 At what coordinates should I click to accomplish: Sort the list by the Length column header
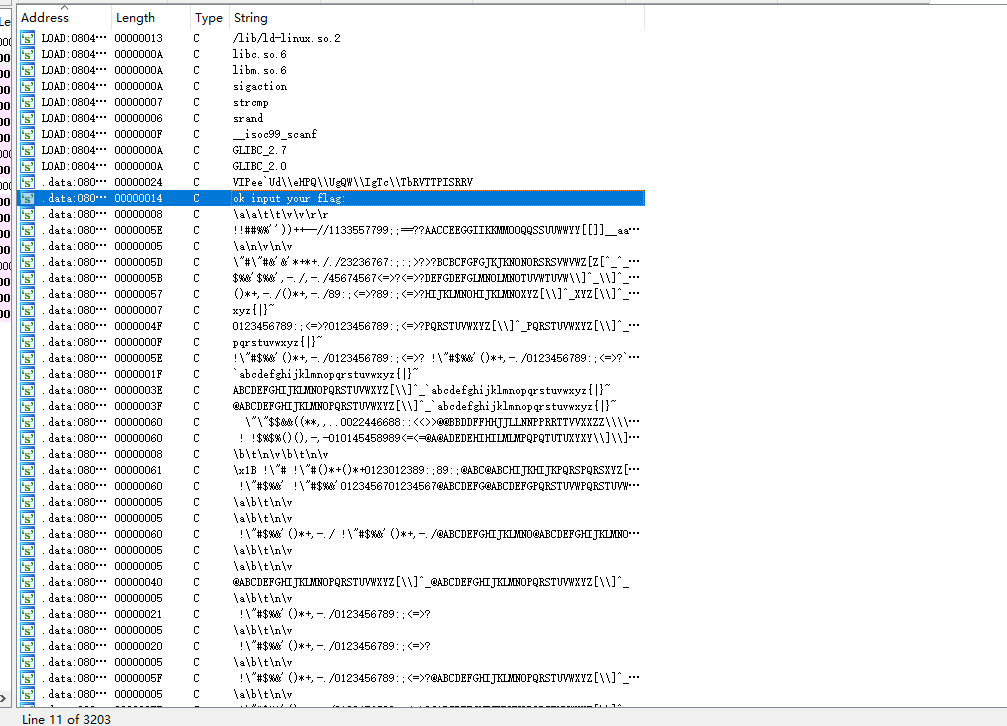pyautogui.click(x=135, y=18)
